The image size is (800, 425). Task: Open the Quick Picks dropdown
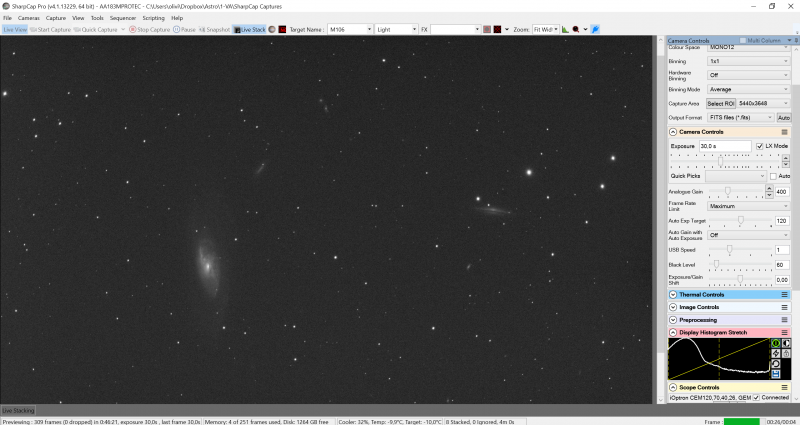coord(736,176)
